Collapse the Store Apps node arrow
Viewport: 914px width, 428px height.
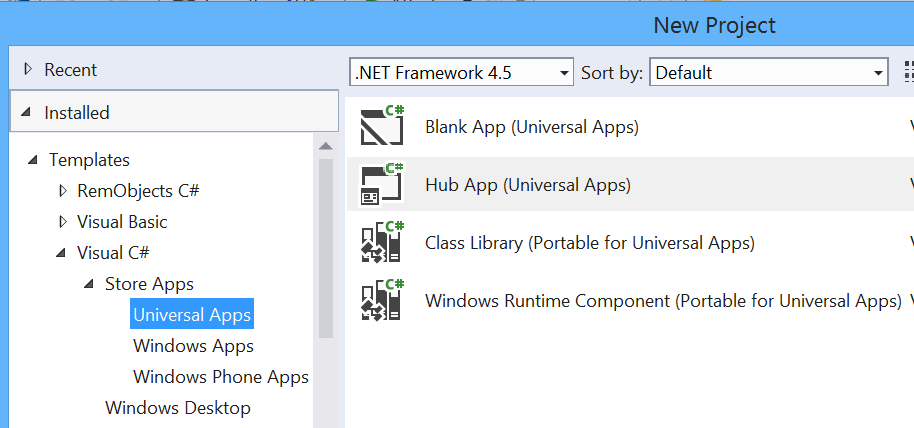pyautogui.click(x=89, y=283)
